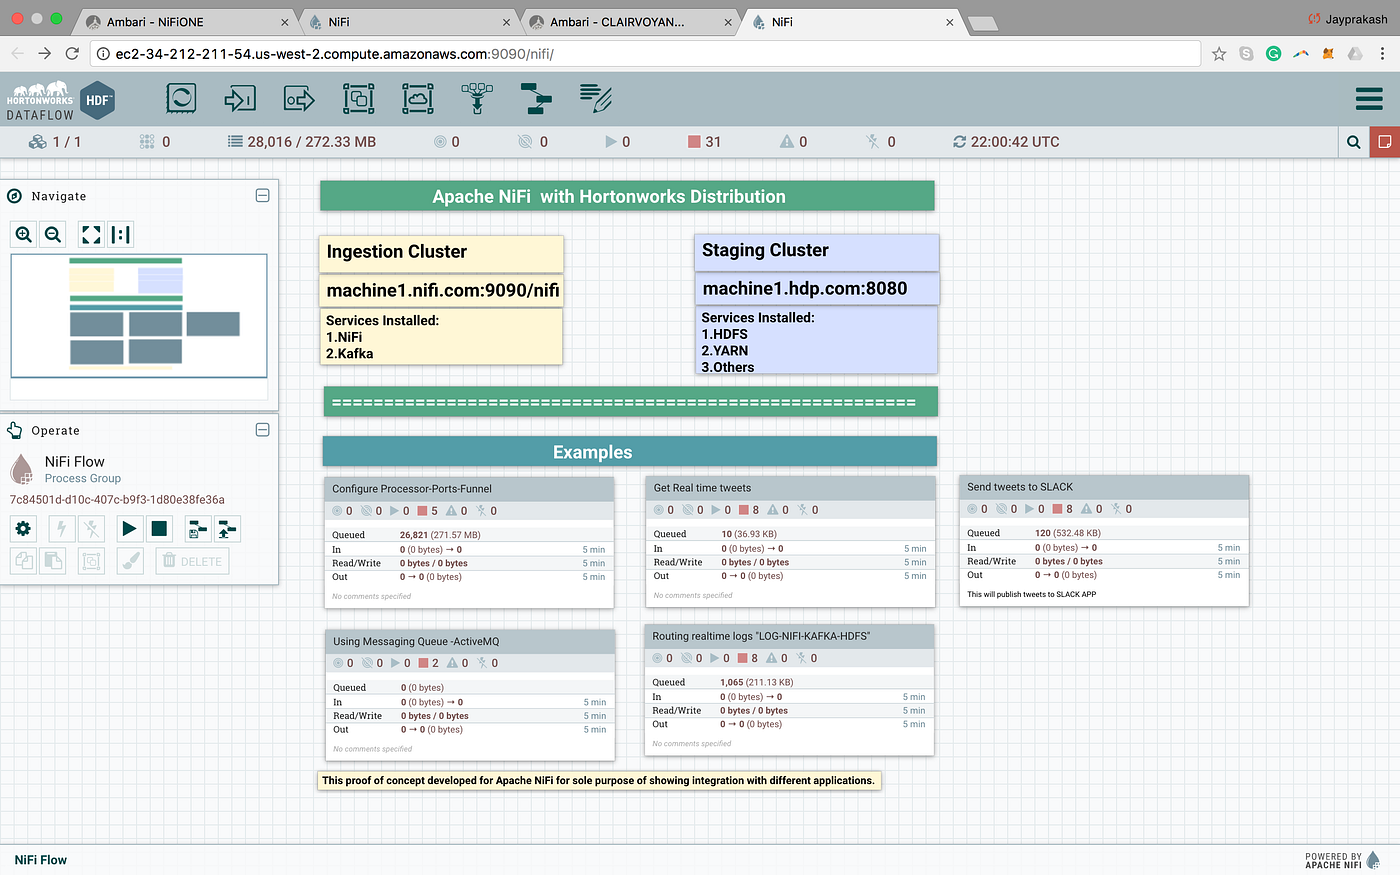Click the last refresh time 22:00:42 UTC

(x=1006, y=142)
